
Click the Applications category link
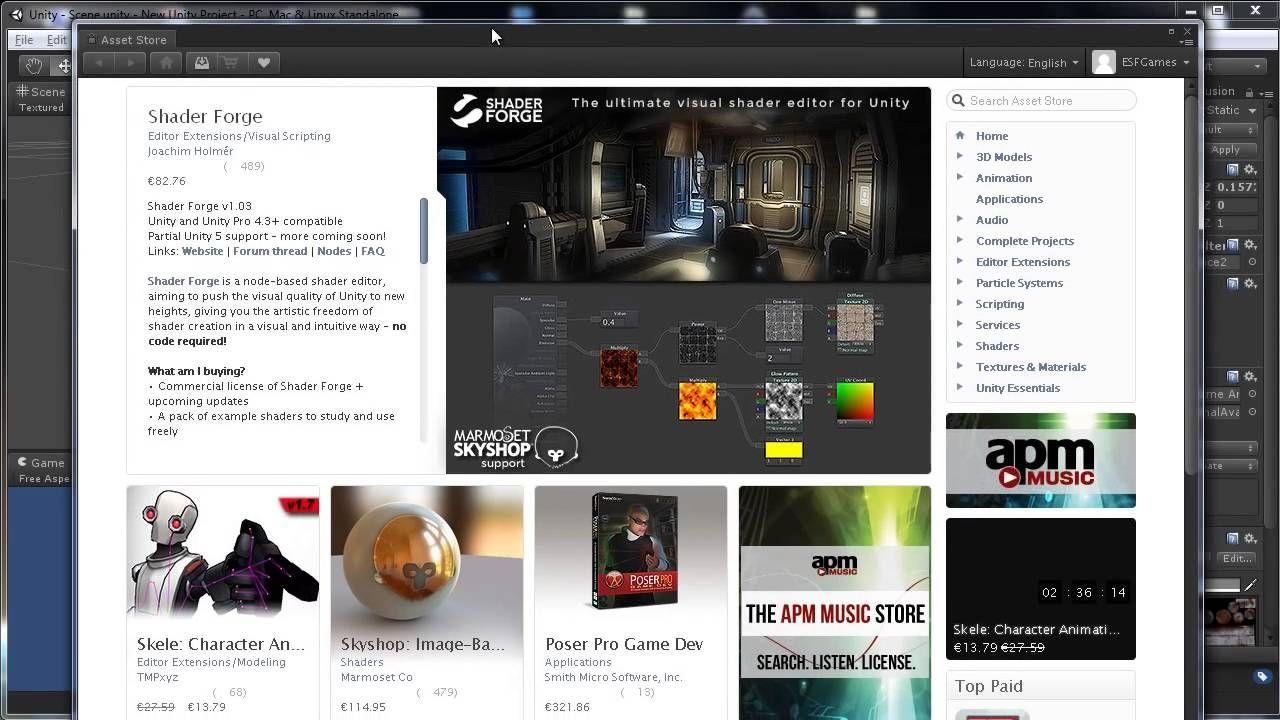click(x=1009, y=199)
